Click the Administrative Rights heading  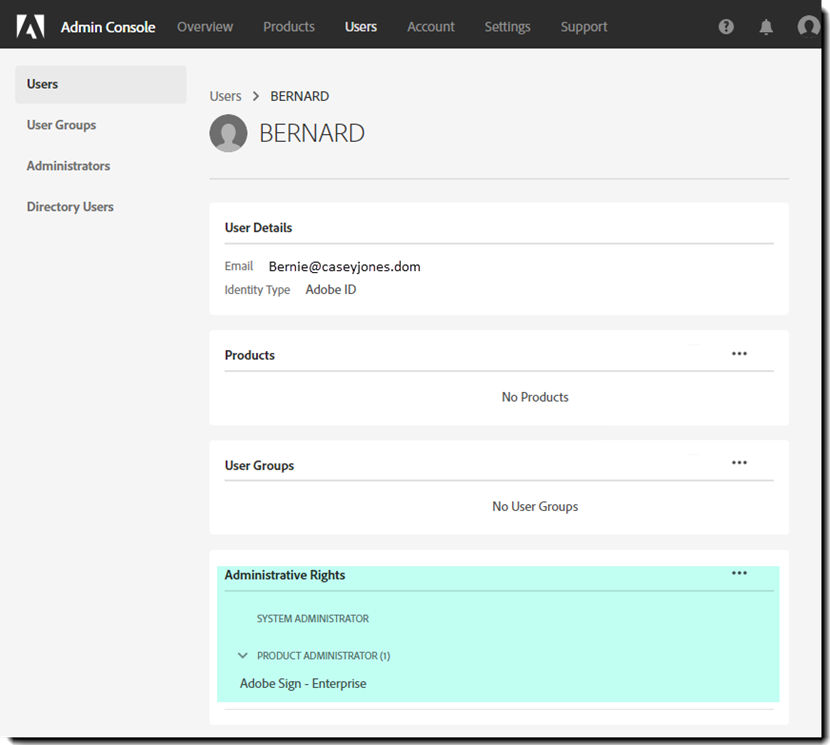pyautogui.click(x=285, y=575)
